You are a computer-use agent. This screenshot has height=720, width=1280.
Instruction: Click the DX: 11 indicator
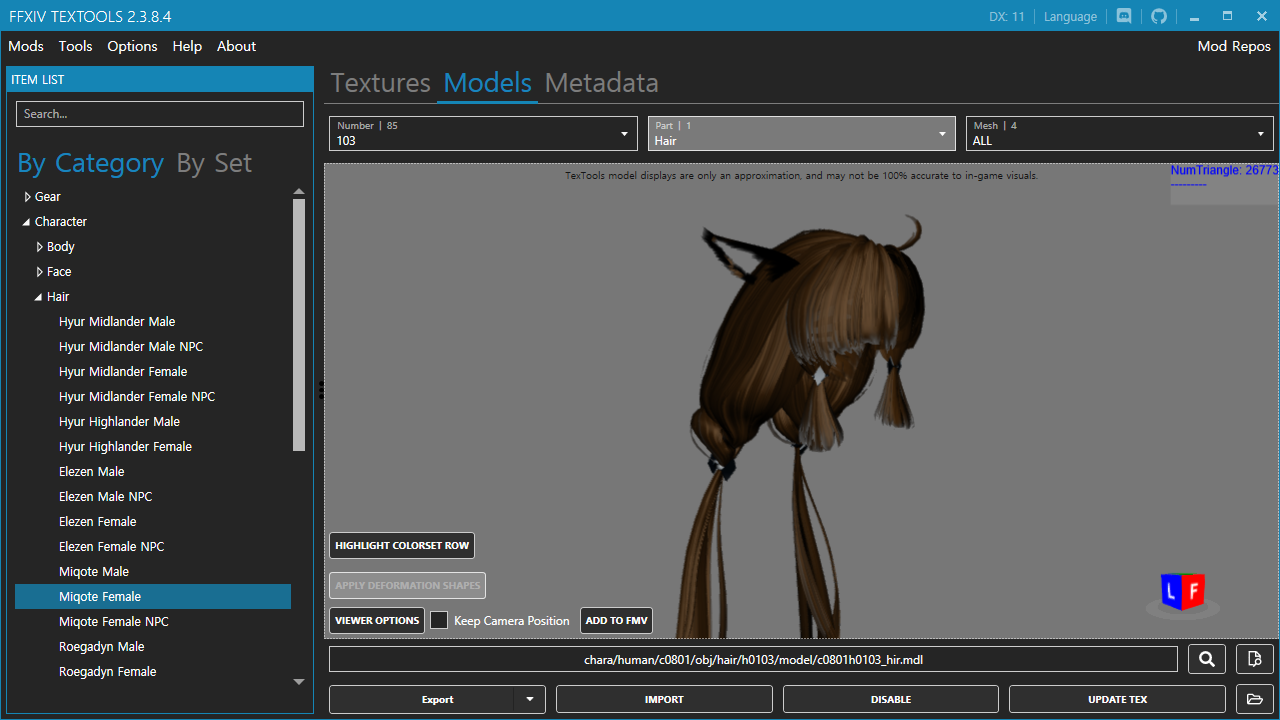point(1007,16)
